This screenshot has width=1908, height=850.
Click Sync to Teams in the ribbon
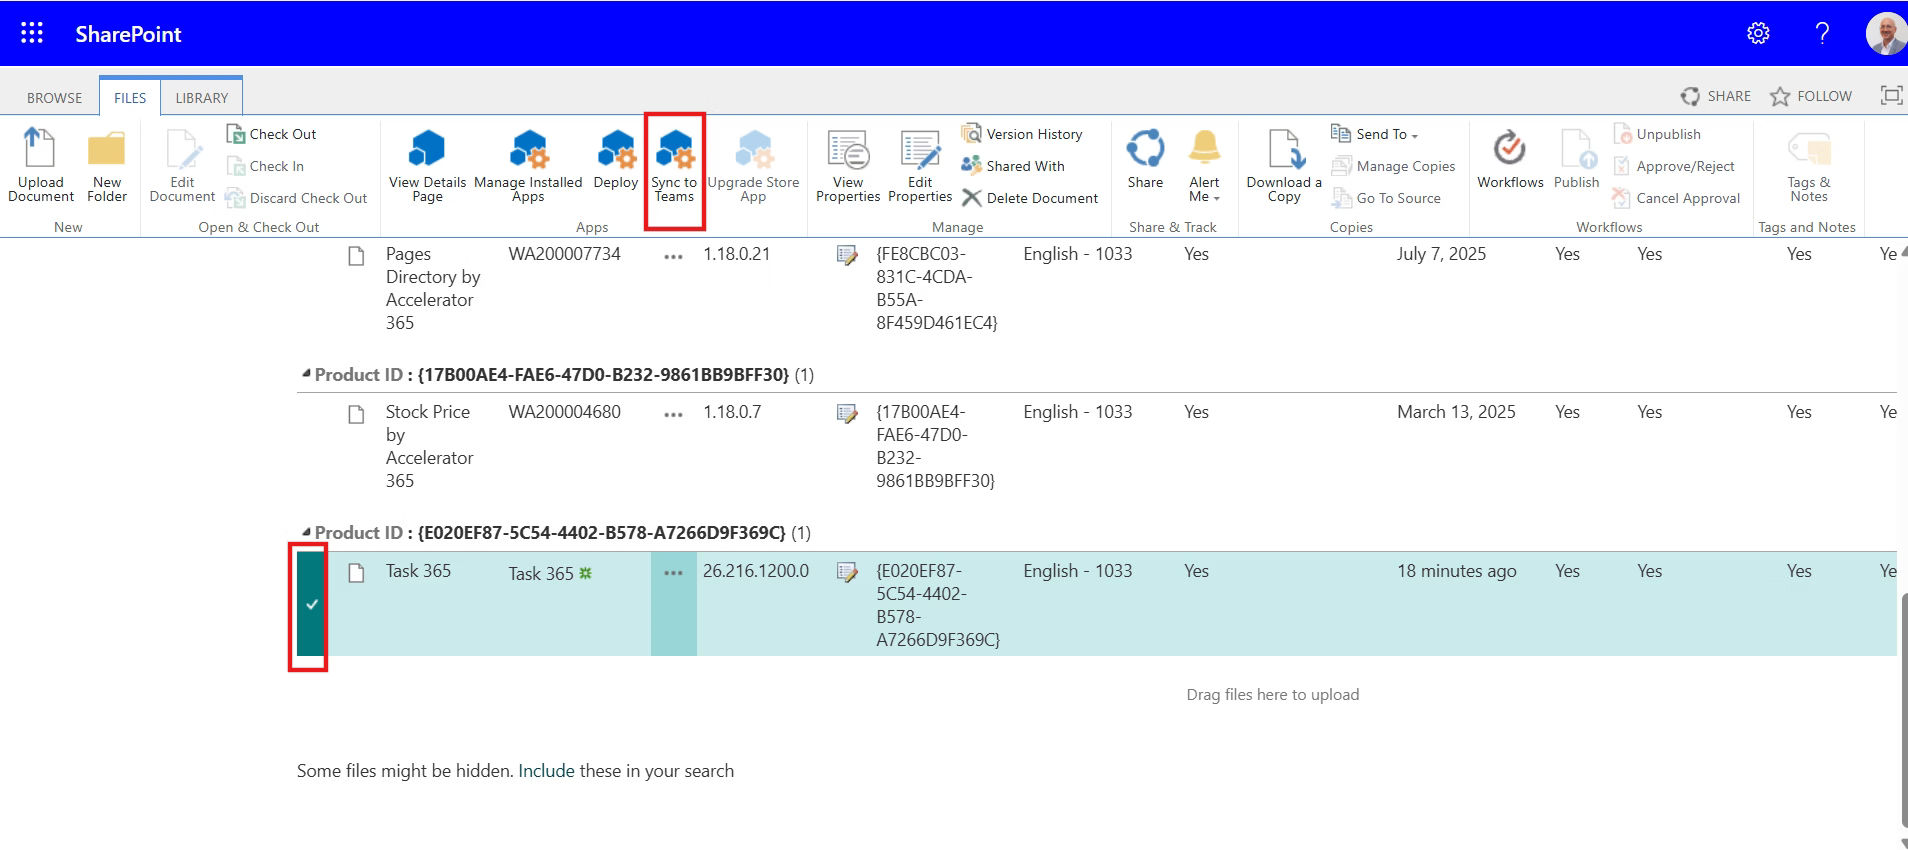click(674, 165)
